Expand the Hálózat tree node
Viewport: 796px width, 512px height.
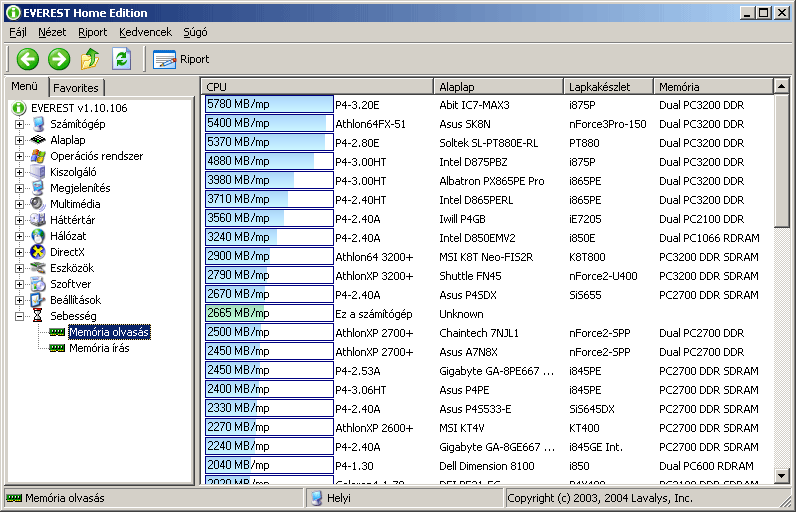pyautogui.click(x=19, y=236)
